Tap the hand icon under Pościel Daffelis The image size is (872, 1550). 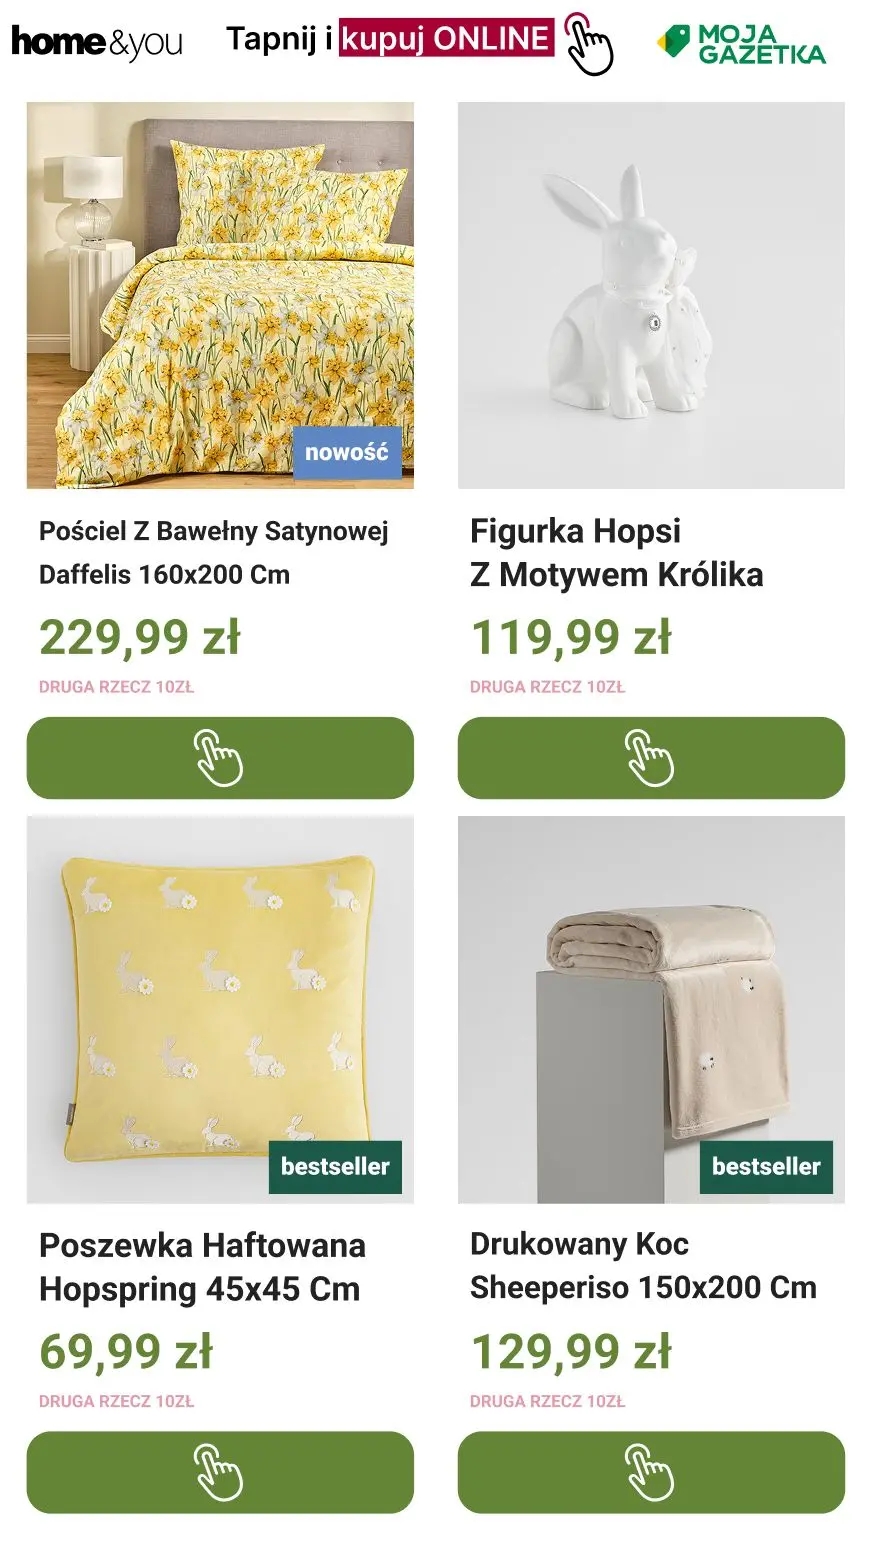[x=219, y=758]
